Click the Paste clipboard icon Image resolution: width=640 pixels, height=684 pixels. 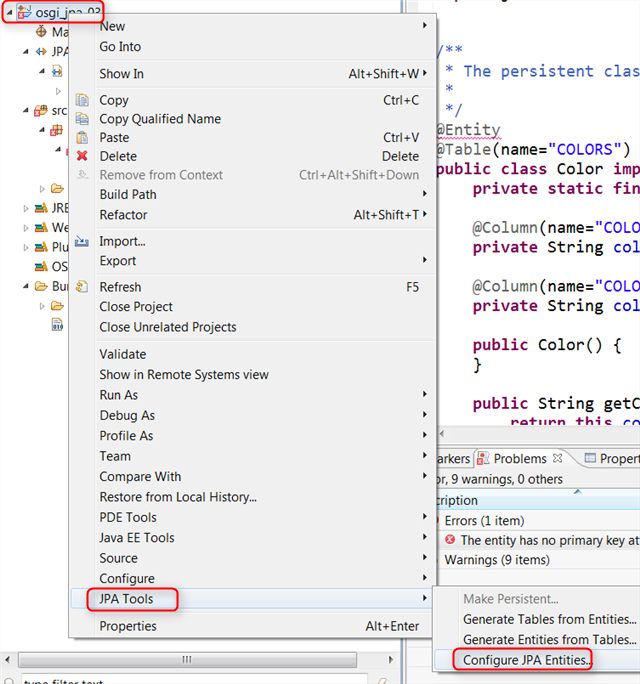pos(82,137)
